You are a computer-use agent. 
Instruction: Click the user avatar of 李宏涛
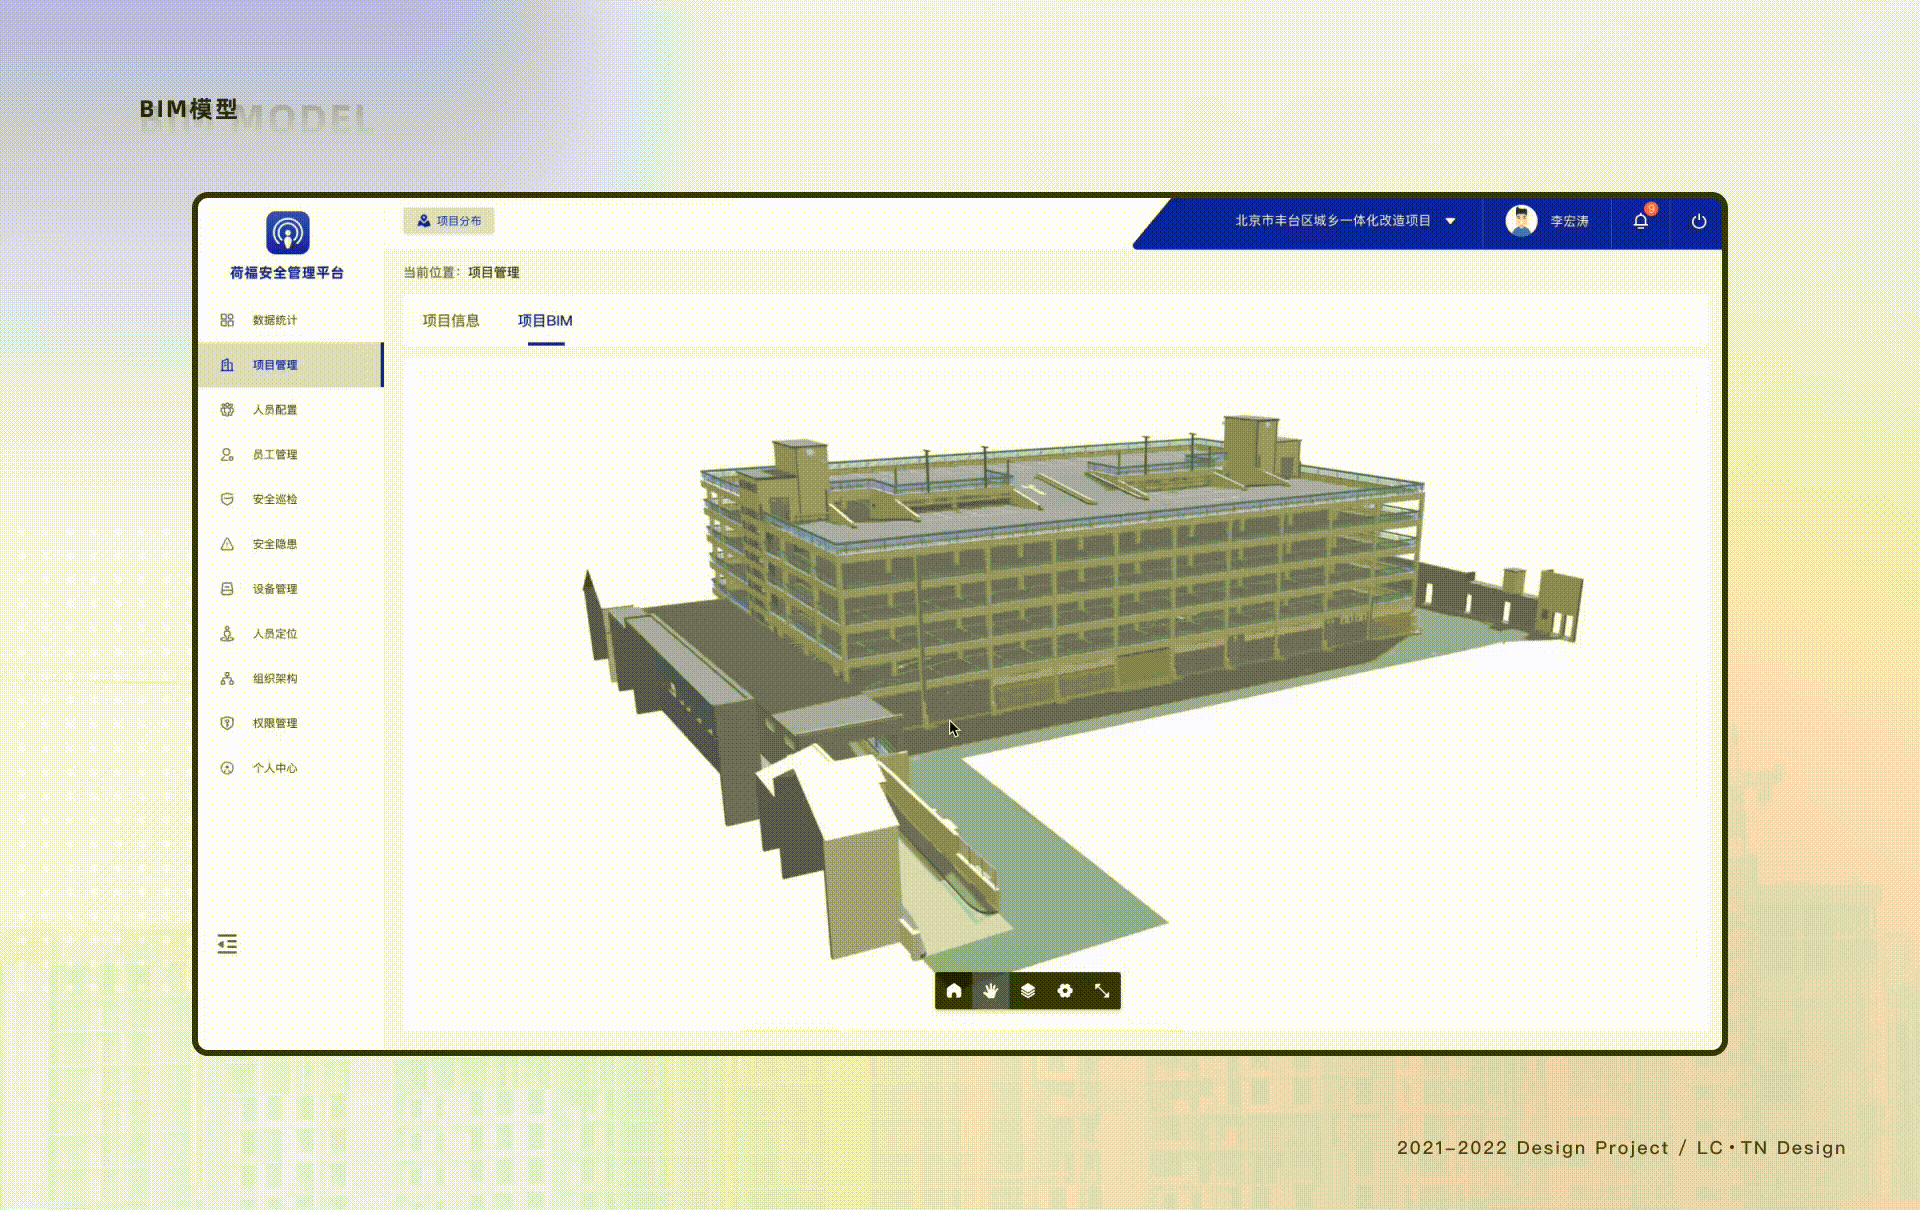tap(1521, 221)
